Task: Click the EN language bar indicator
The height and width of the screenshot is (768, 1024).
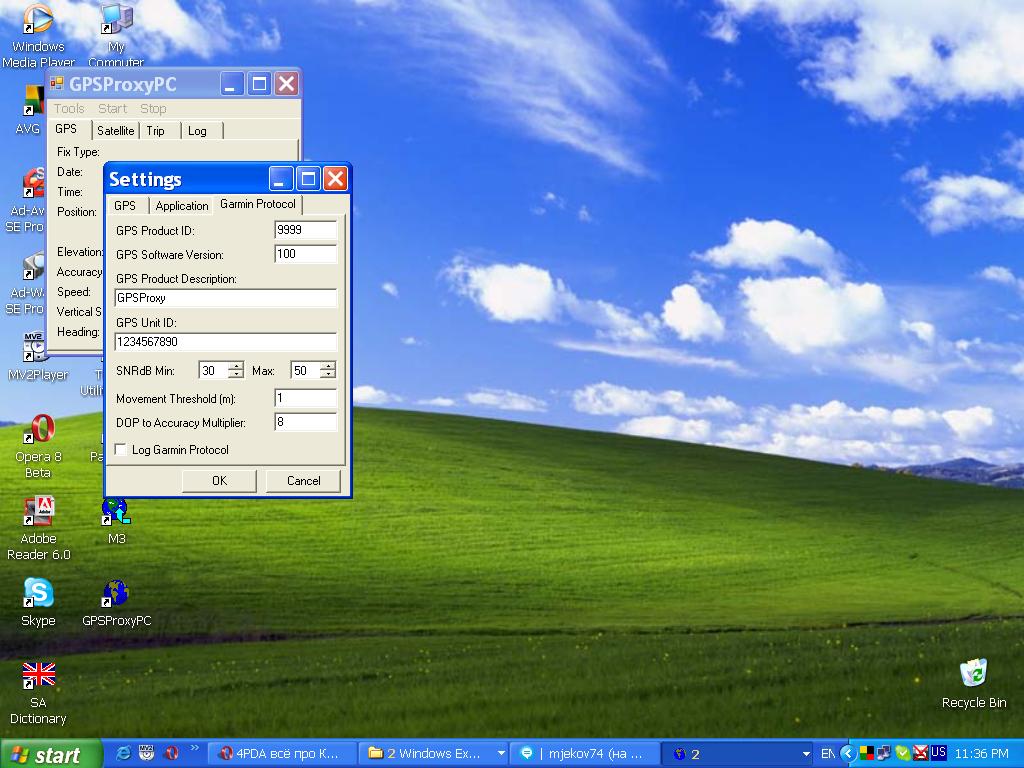Action: point(827,754)
